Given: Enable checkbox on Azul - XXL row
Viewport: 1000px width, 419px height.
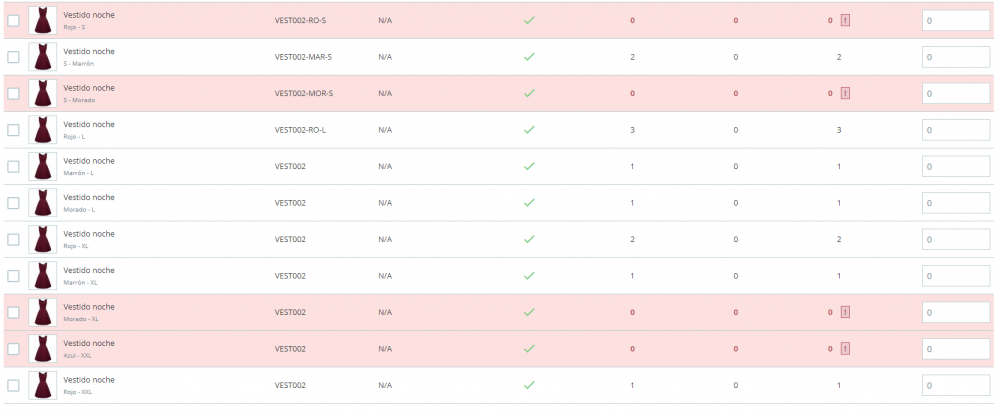Looking at the screenshot, I should click(13, 349).
